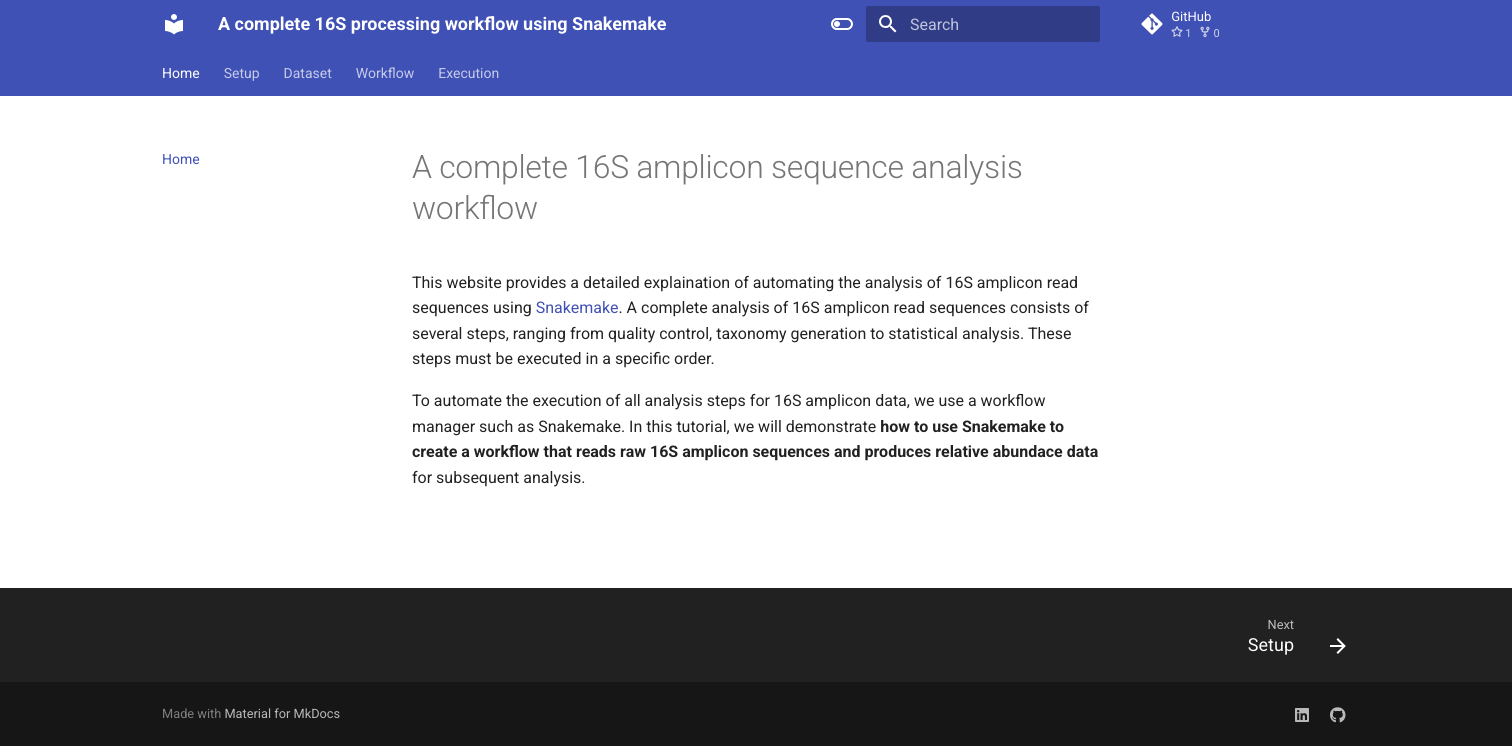Click the magnifier search icon
Screen dimensions: 1512x746
click(887, 24)
